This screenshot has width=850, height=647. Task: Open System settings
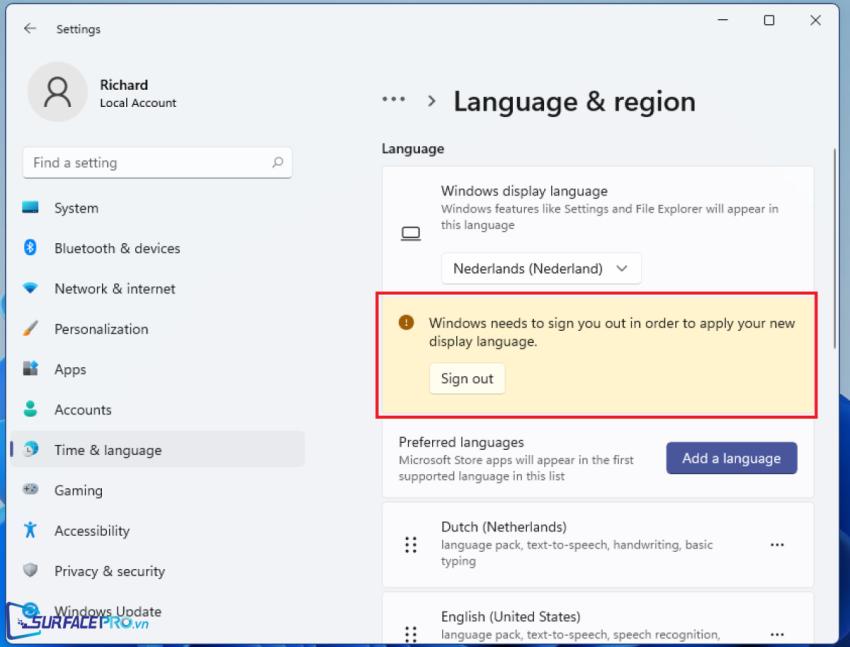pos(157,208)
